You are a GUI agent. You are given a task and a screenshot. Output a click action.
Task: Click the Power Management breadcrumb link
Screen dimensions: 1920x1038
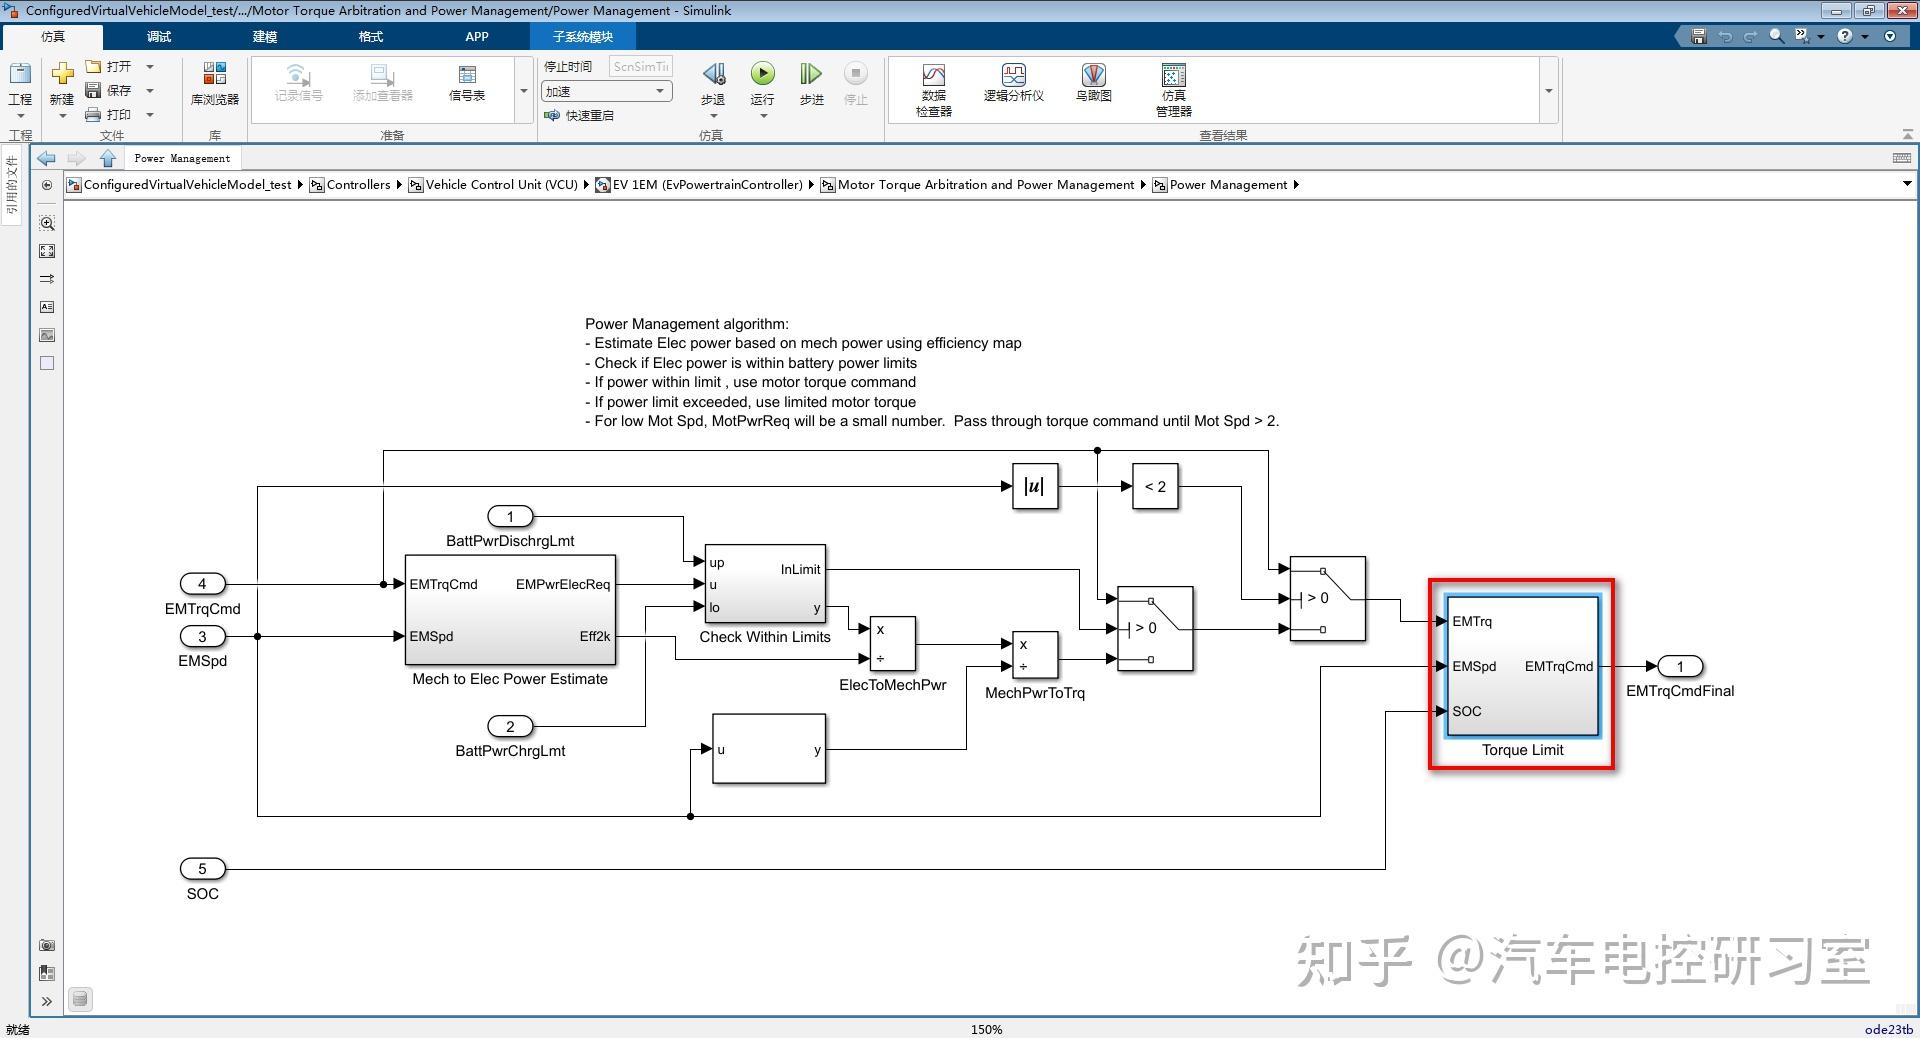(x=1229, y=184)
